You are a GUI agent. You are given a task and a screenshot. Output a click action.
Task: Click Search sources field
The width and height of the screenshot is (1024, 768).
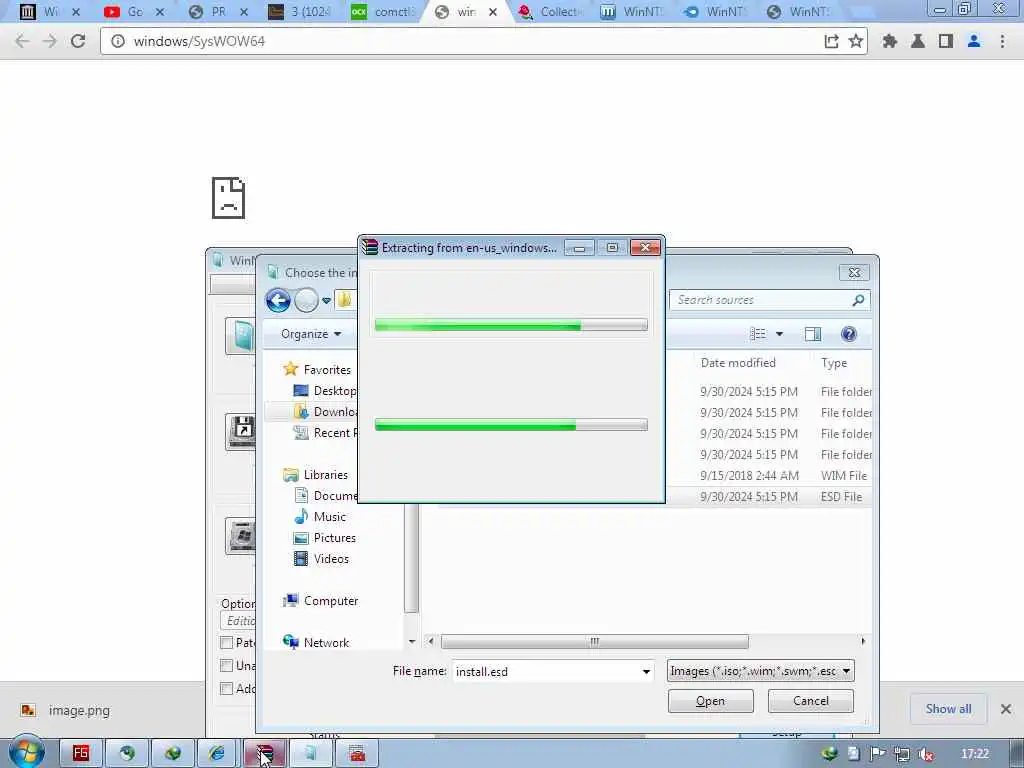[x=761, y=300]
